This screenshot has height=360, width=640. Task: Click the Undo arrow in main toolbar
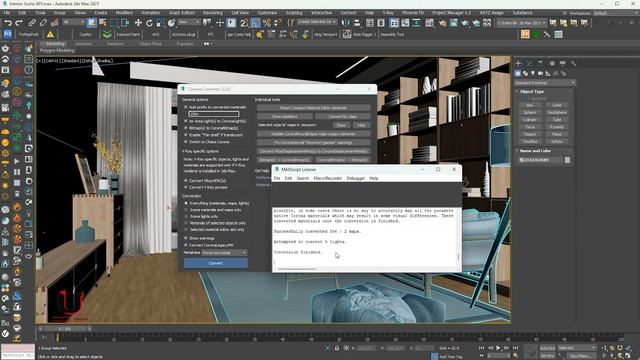[8, 23]
